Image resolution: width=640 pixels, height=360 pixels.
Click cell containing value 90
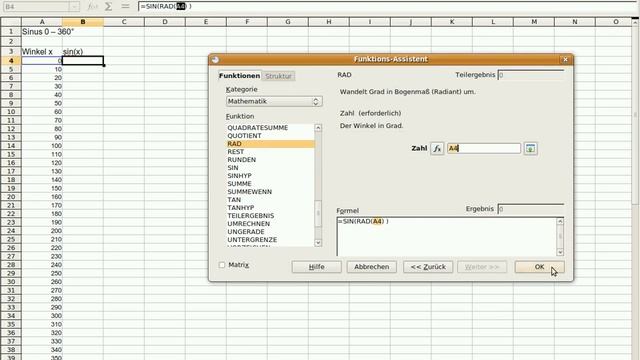click(42, 137)
